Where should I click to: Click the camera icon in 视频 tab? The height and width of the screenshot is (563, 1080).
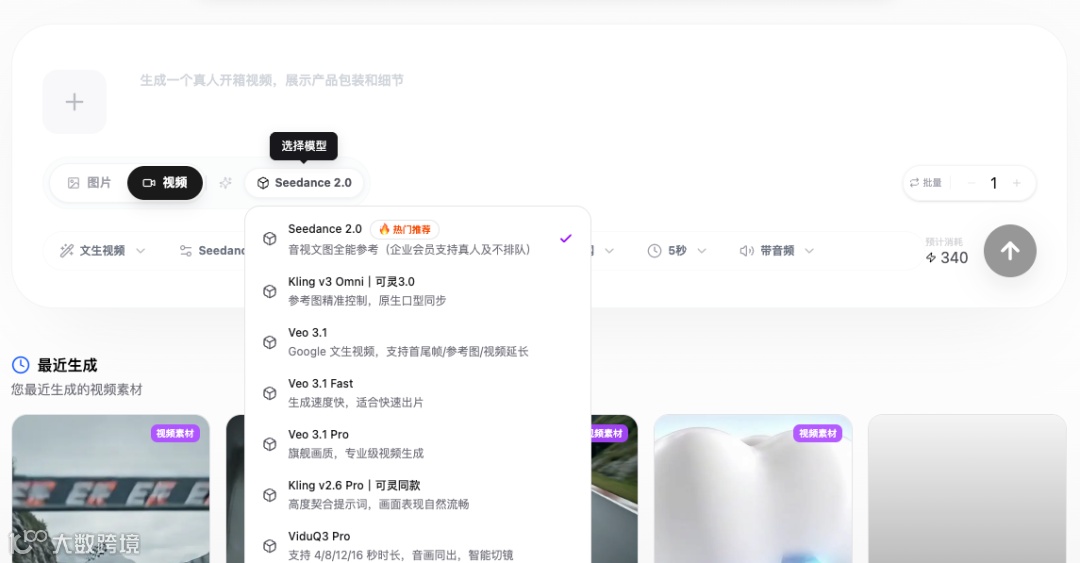point(149,183)
